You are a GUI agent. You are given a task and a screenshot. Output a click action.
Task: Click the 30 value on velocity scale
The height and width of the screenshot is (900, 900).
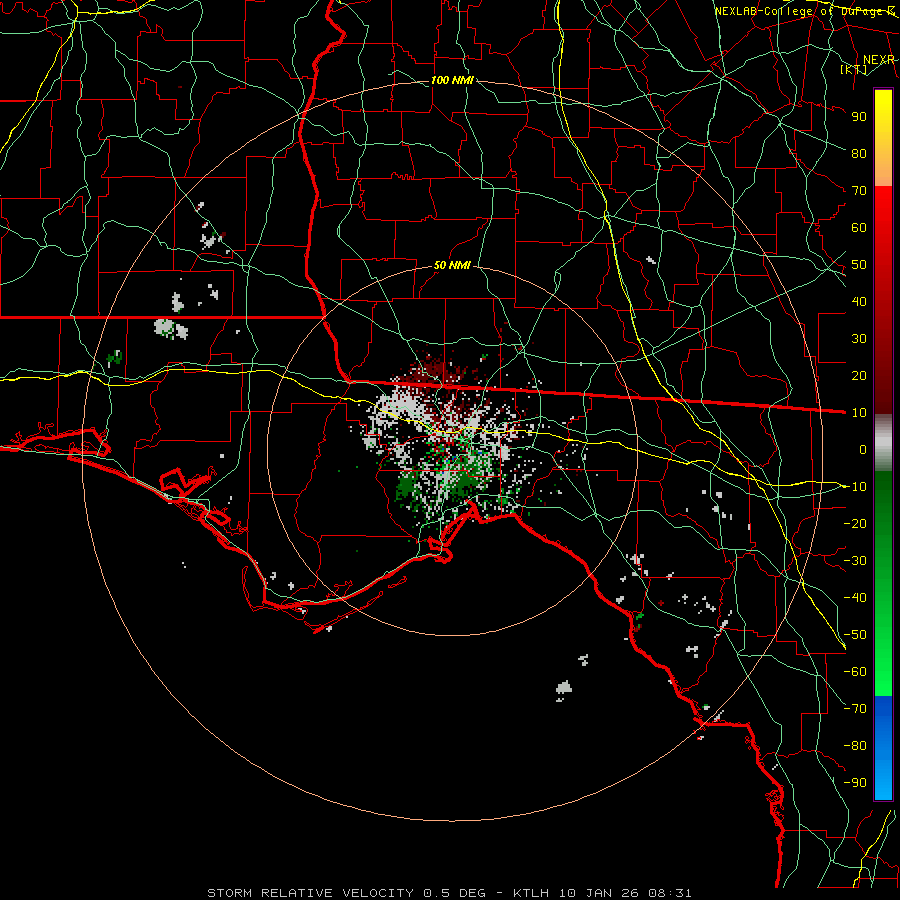coord(859,339)
